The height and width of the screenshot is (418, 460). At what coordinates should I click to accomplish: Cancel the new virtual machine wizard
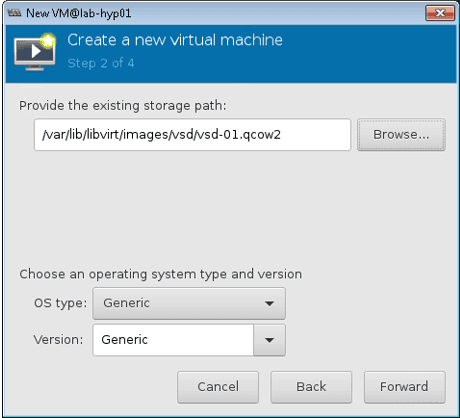pos(218,387)
